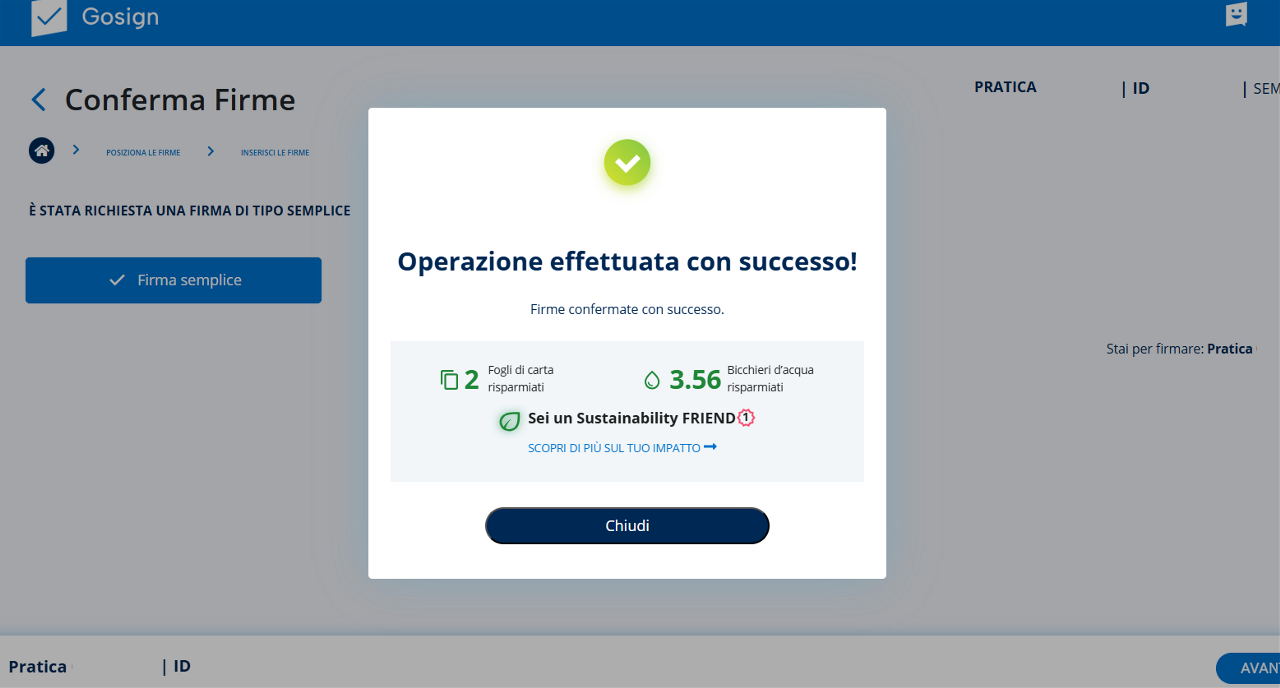
Task: Close the dialog with Chiudi button
Action: pyautogui.click(x=627, y=526)
